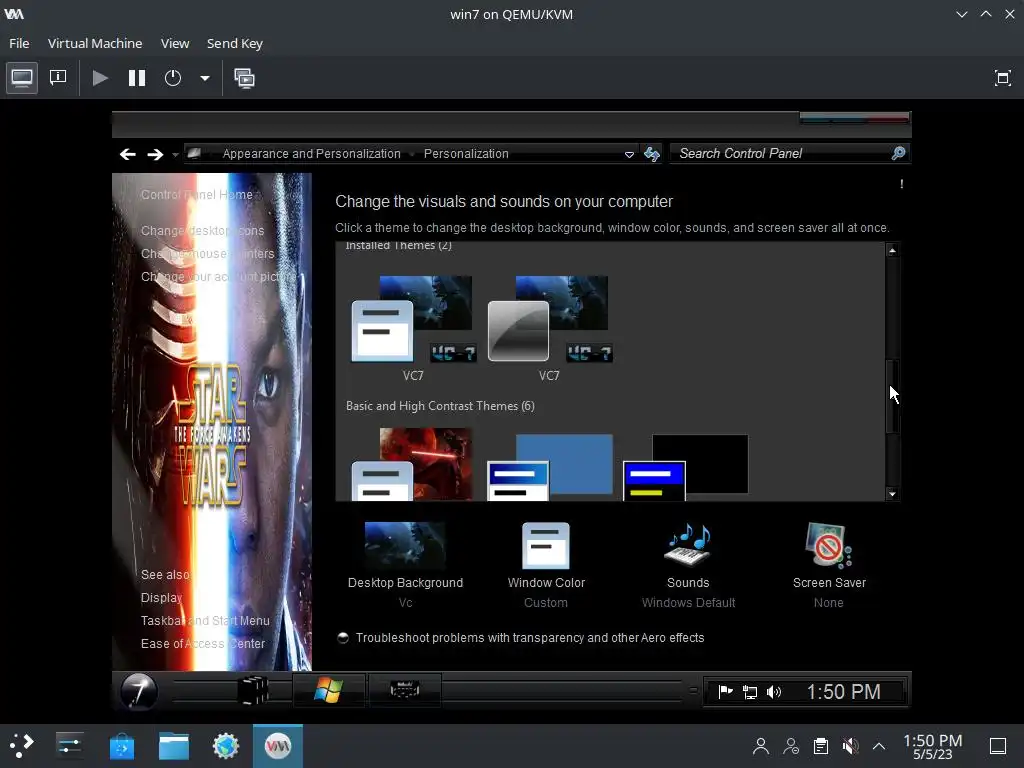Open Desktop Background settings
The image size is (1024, 768).
click(x=405, y=565)
